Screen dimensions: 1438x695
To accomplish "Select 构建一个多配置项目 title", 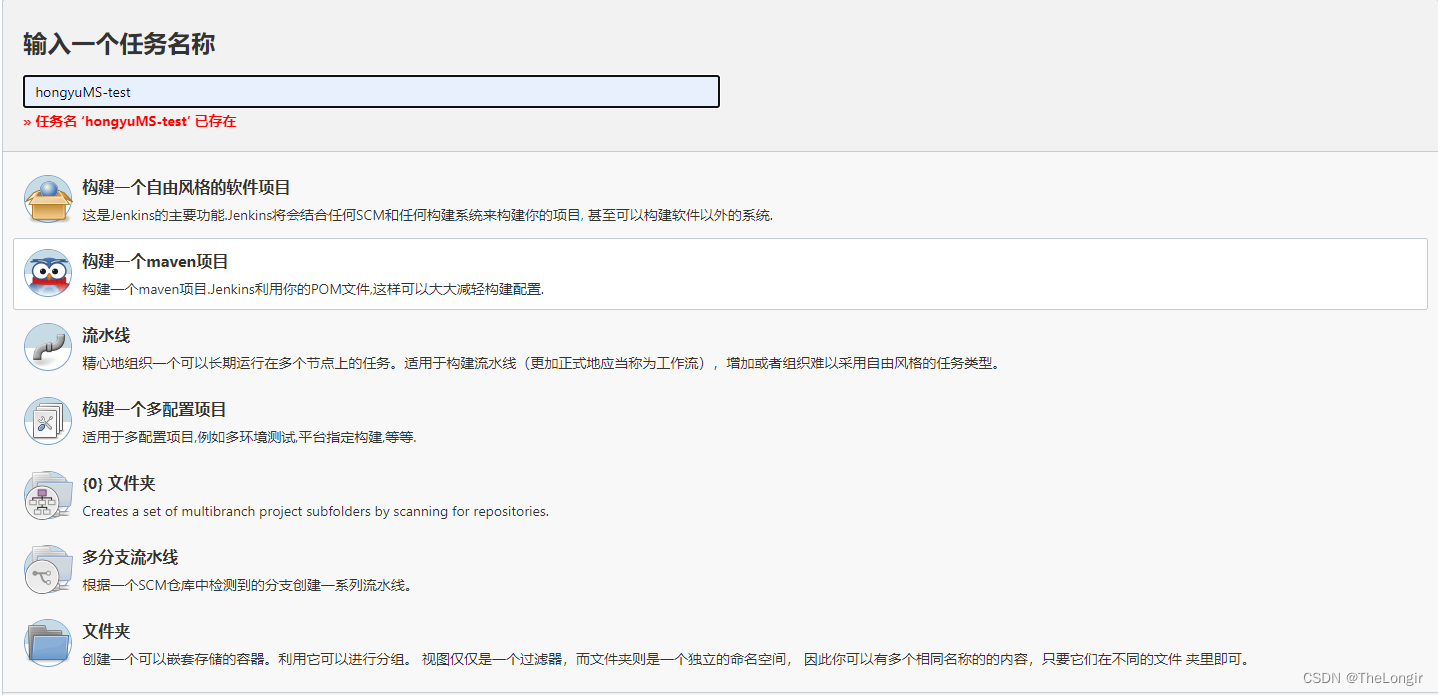I will [x=154, y=409].
